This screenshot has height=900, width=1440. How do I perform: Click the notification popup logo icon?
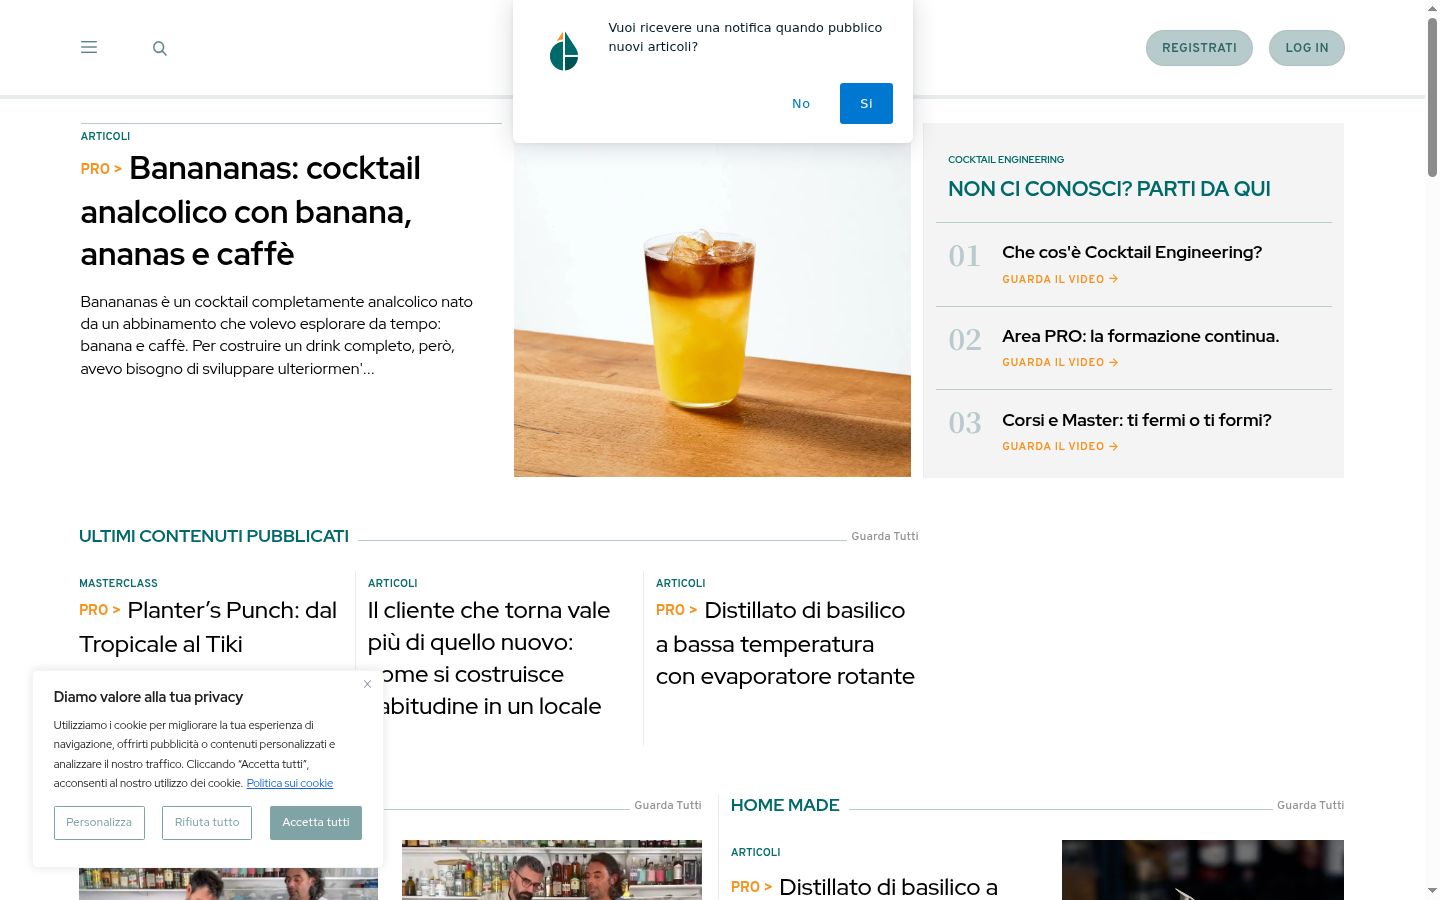564,51
